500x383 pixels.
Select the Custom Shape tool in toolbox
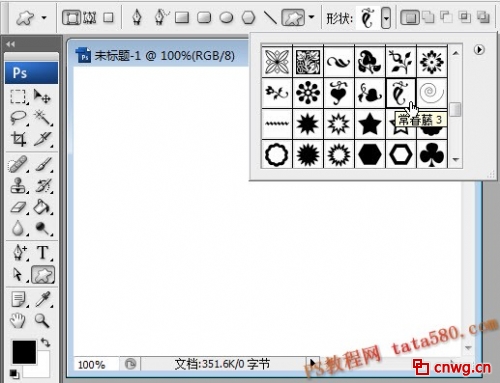pyautogui.click(x=43, y=275)
